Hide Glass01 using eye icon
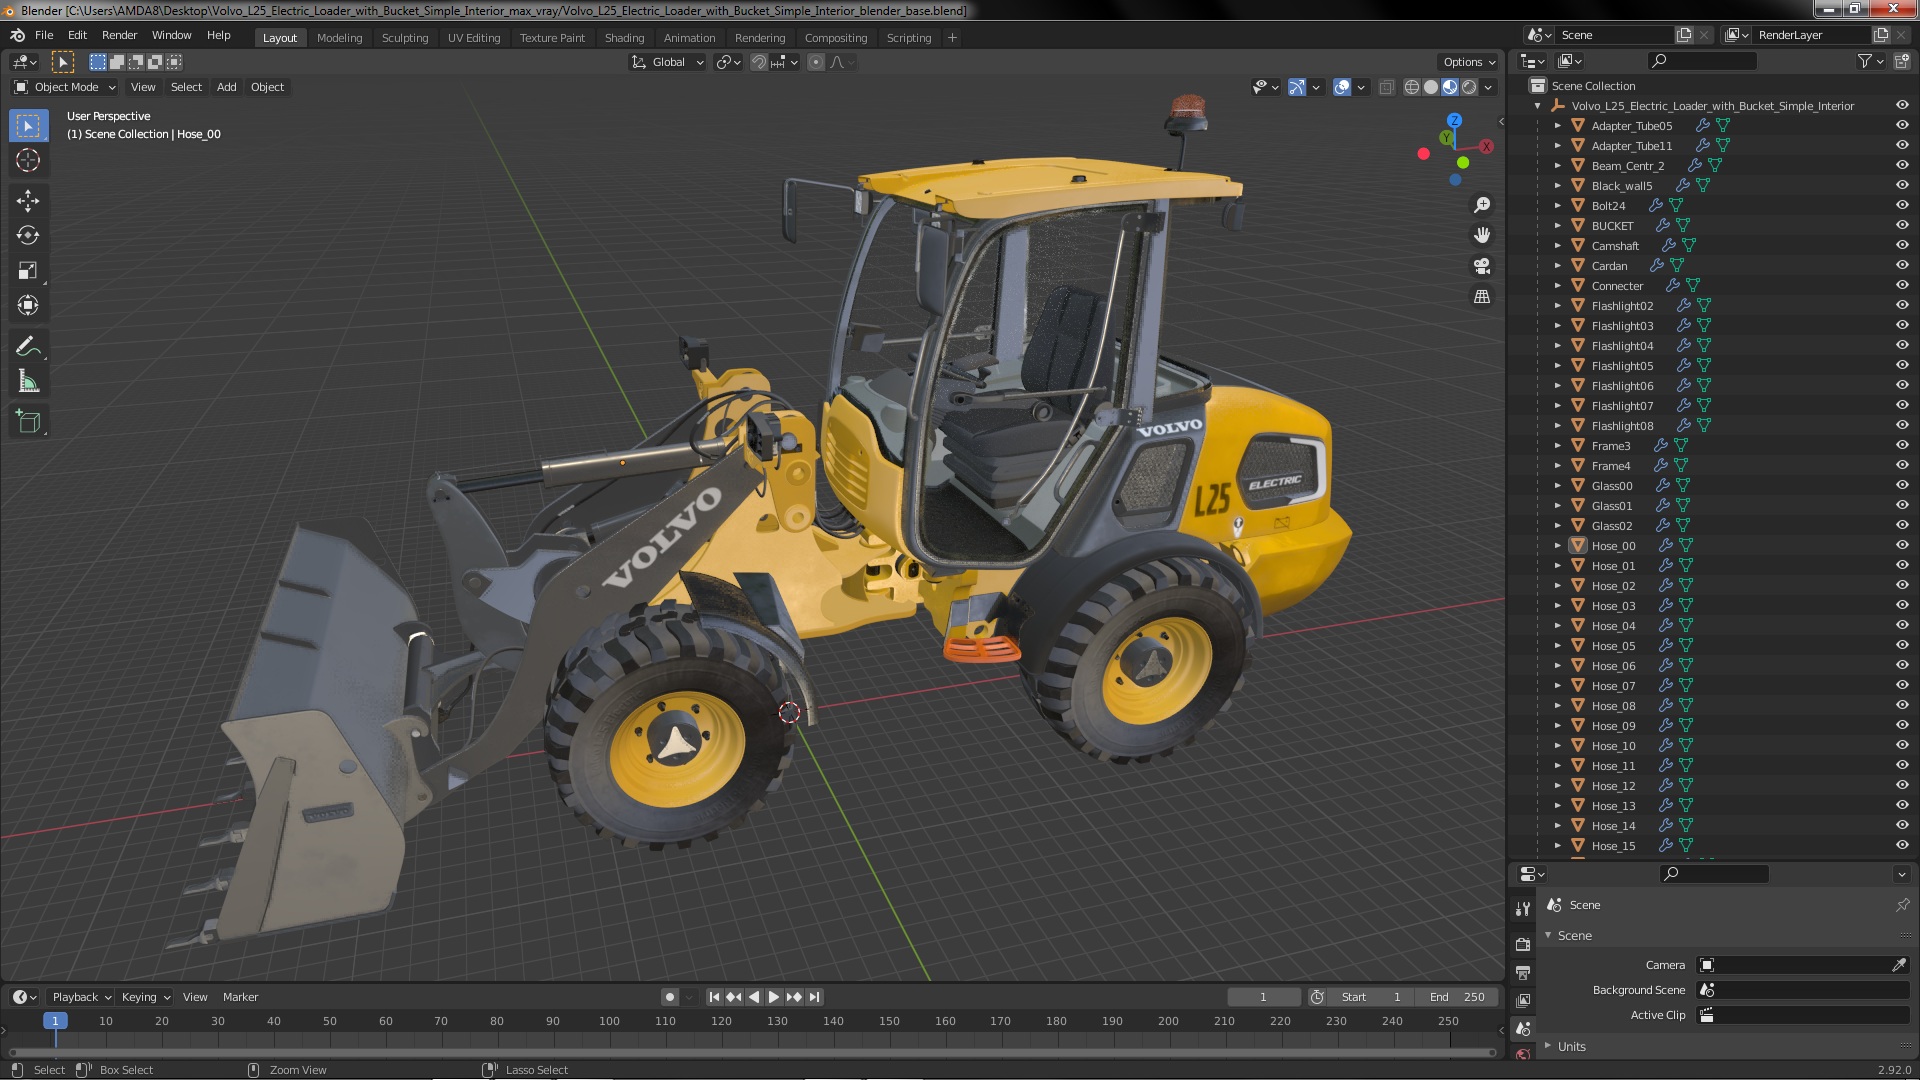This screenshot has height=1080, width=1920. click(1901, 505)
